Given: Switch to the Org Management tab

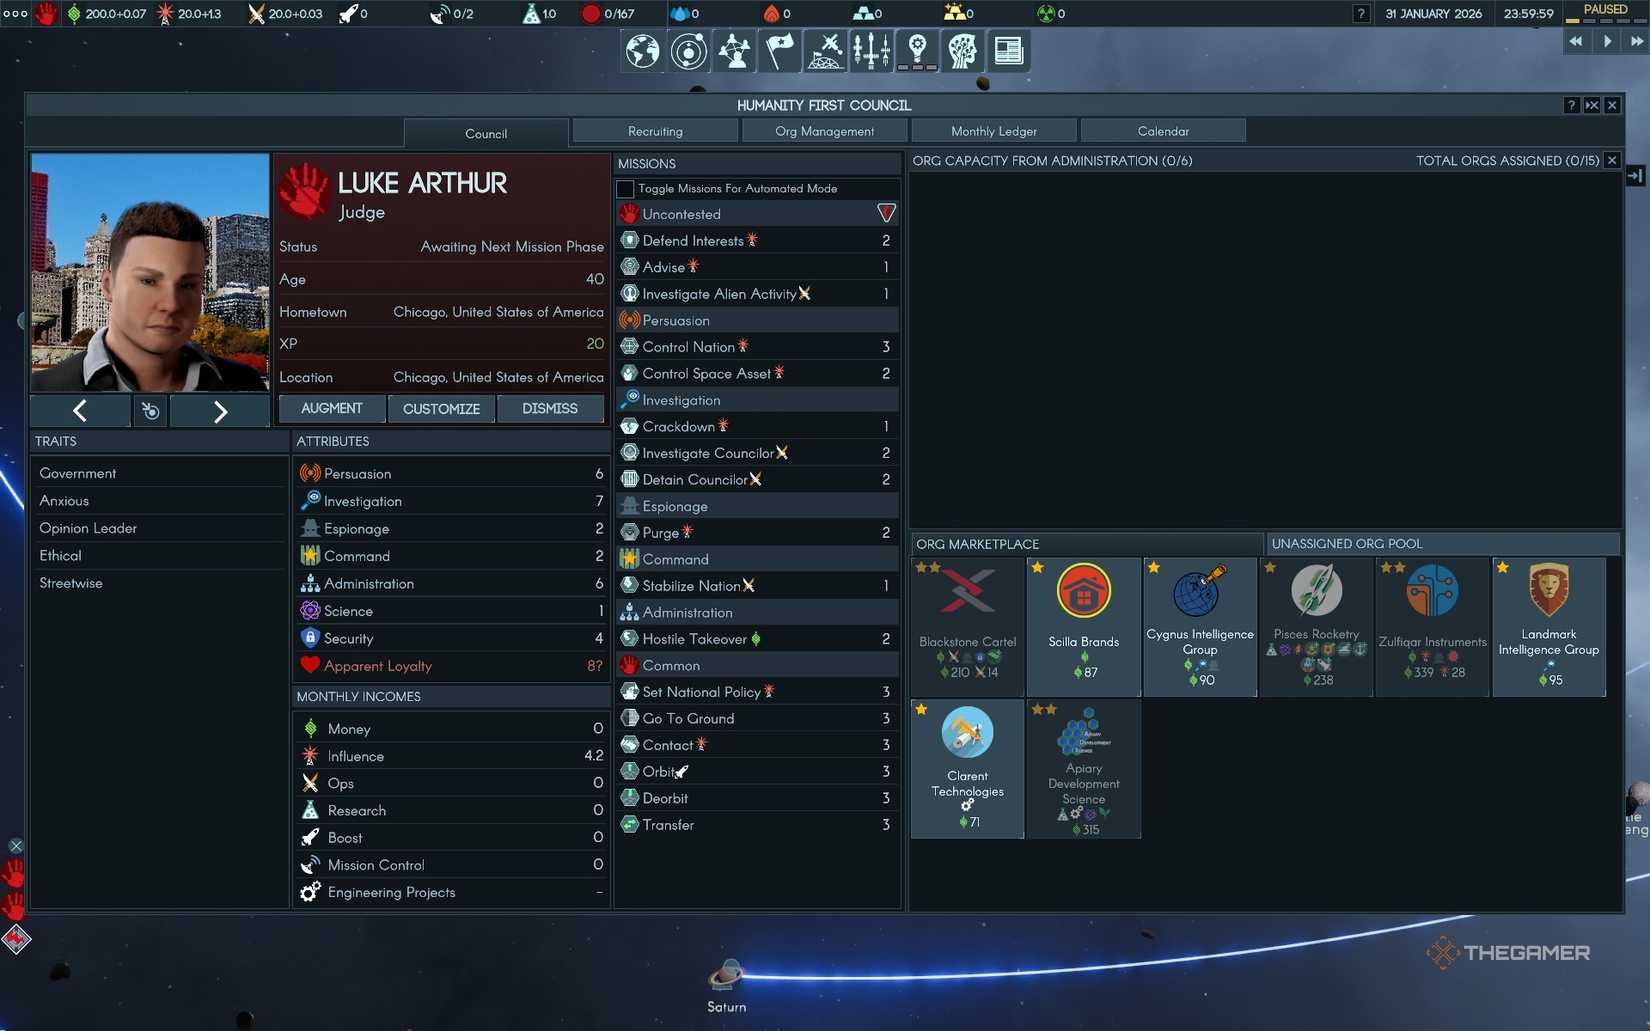Looking at the screenshot, I should tap(824, 131).
